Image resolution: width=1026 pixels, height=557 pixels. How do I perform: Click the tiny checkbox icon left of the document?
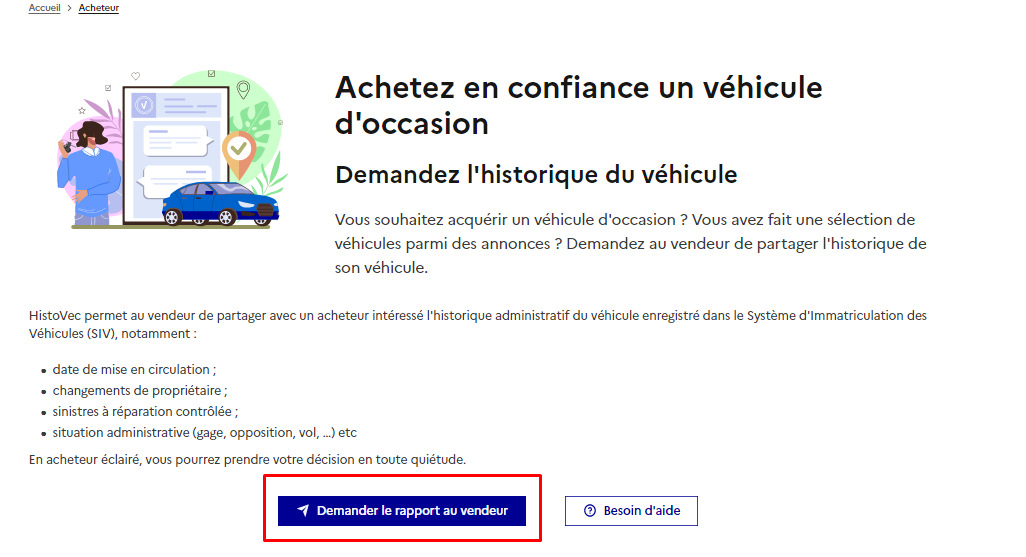click(108, 88)
